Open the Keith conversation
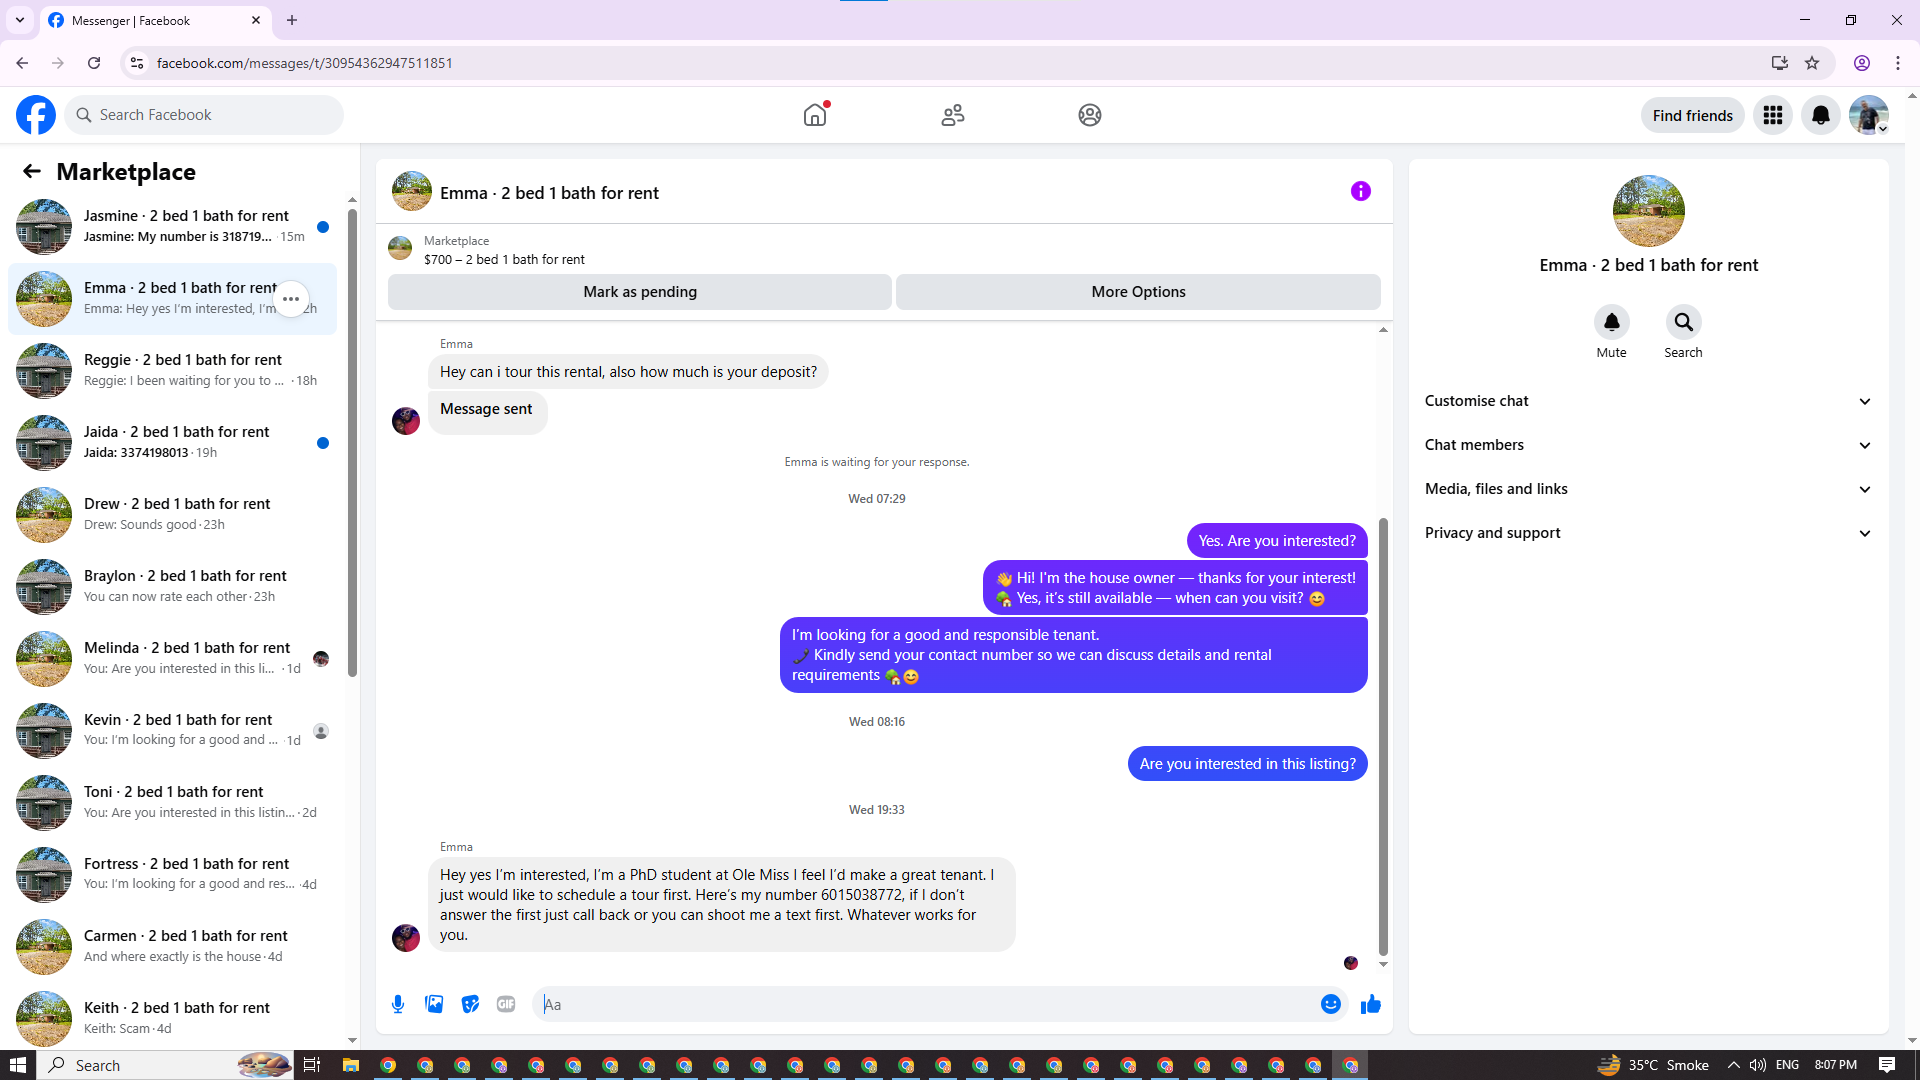Screen dimensions: 1920x1080 pyautogui.click(x=173, y=1017)
